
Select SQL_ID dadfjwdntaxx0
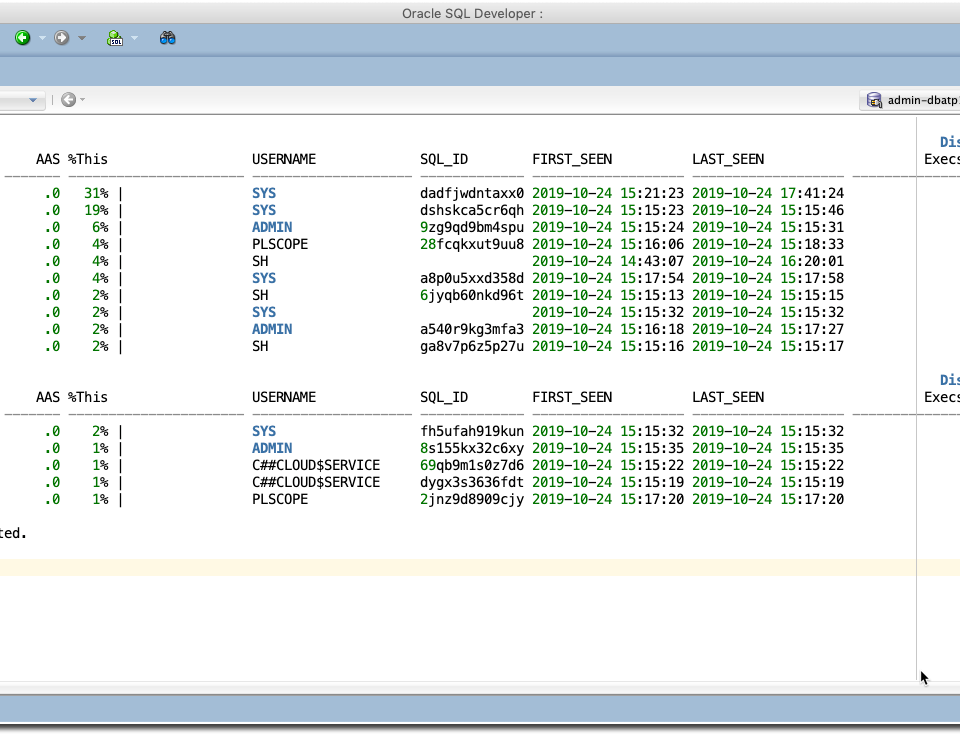(x=471, y=193)
